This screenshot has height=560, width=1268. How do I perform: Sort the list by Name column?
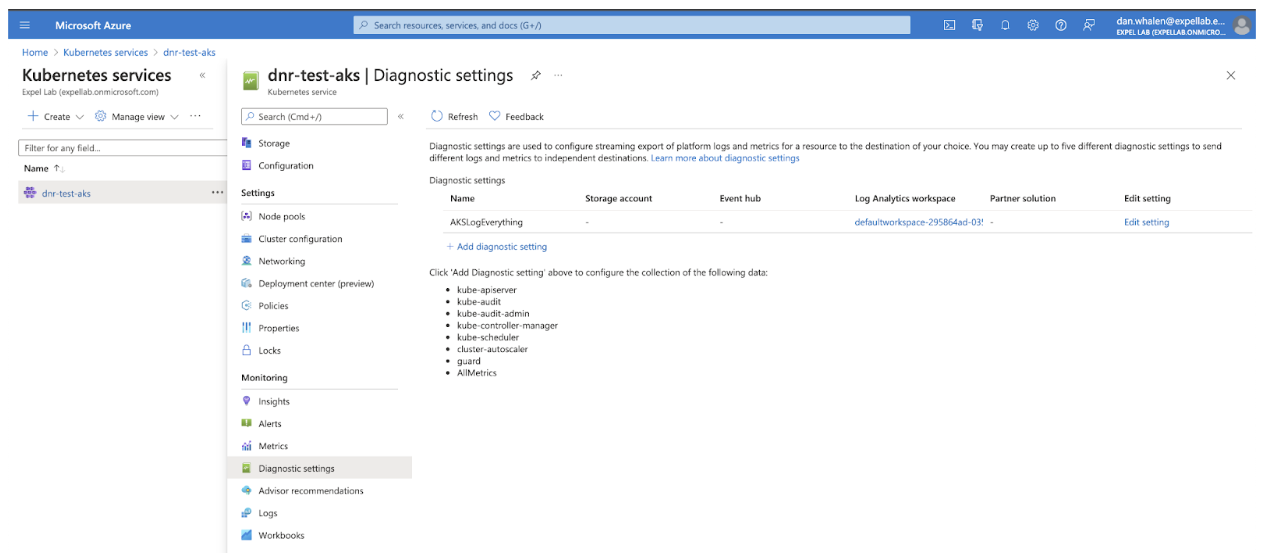(x=42, y=169)
